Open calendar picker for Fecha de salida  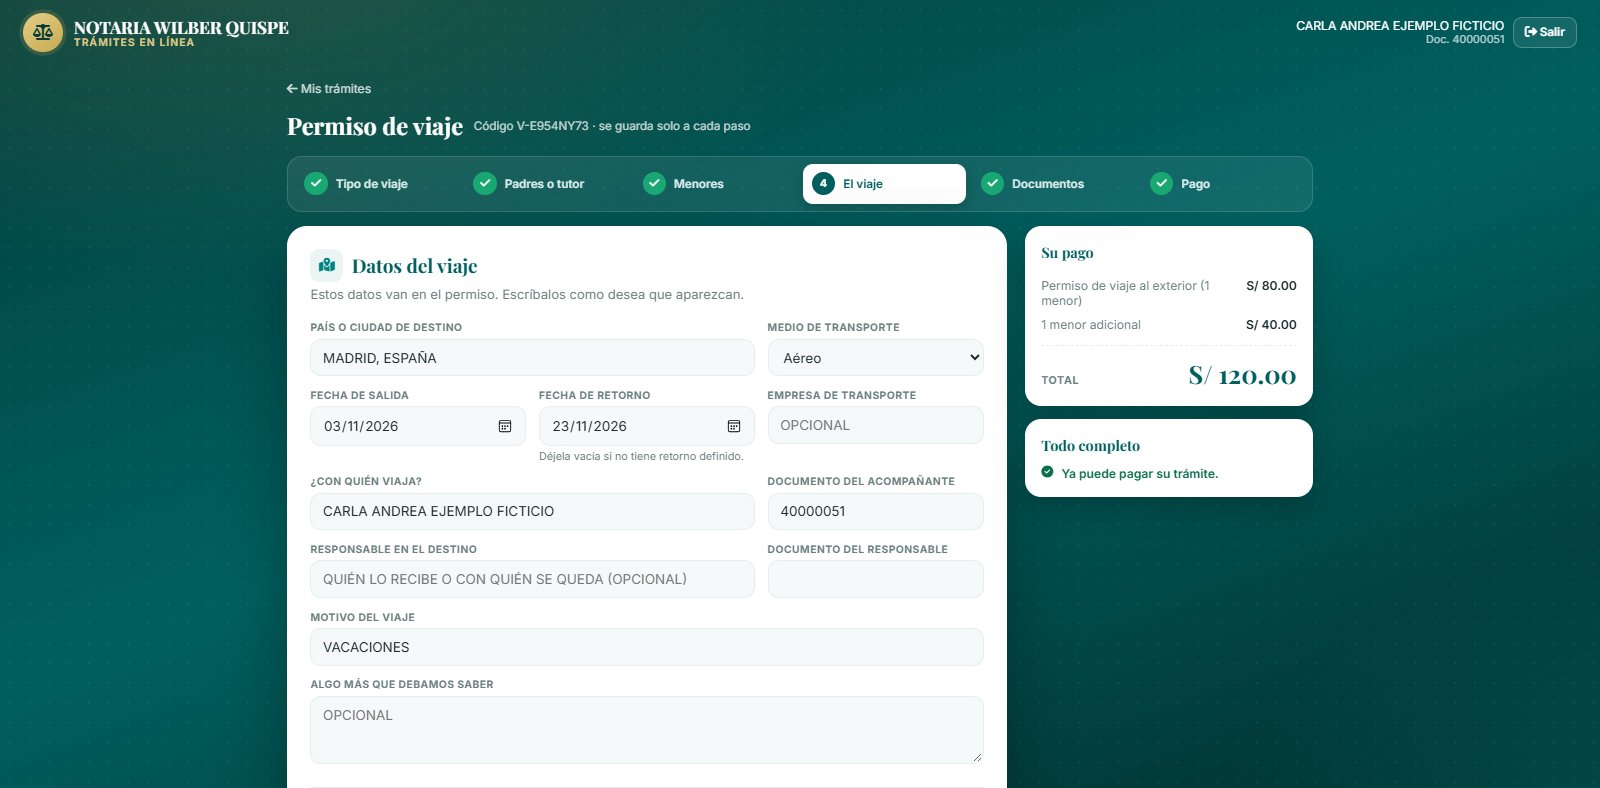[x=505, y=426]
